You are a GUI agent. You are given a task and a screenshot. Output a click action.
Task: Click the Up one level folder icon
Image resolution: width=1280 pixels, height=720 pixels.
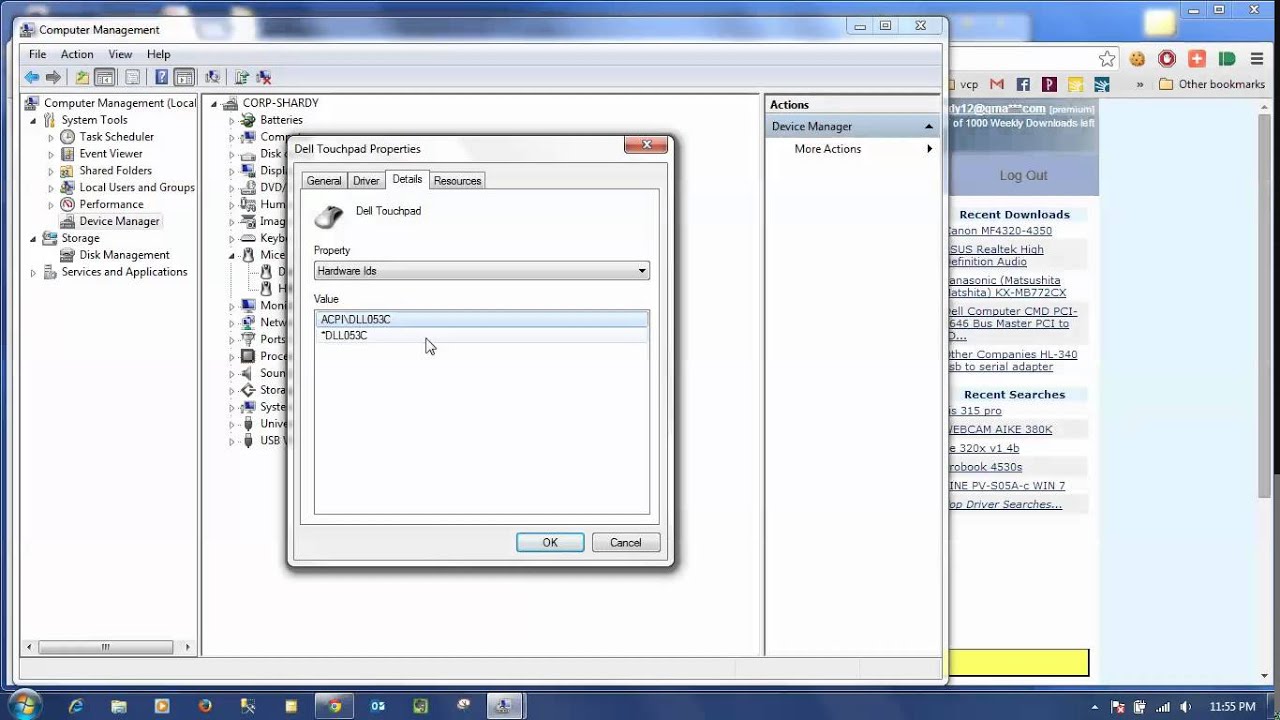pos(82,77)
